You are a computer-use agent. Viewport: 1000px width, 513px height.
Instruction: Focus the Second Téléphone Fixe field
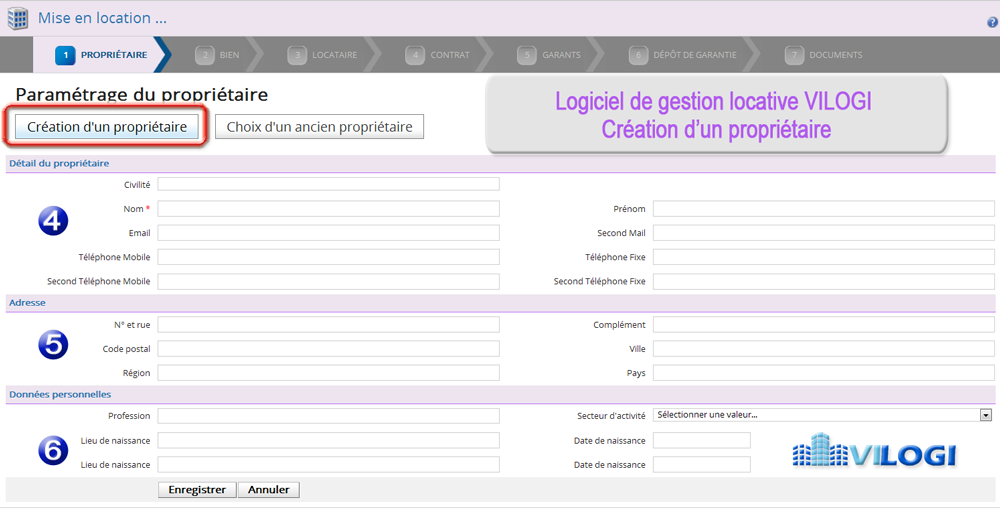coord(823,281)
